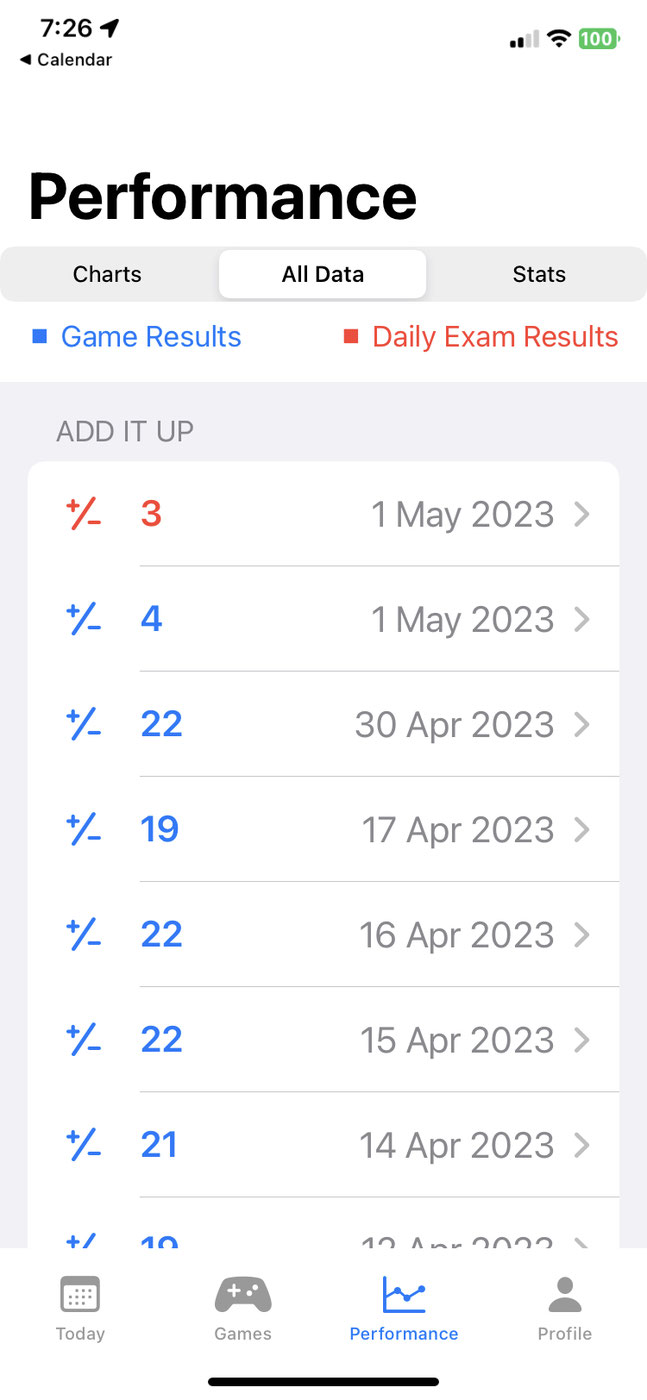Switch to the Charts segment

[x=108, y=274]
